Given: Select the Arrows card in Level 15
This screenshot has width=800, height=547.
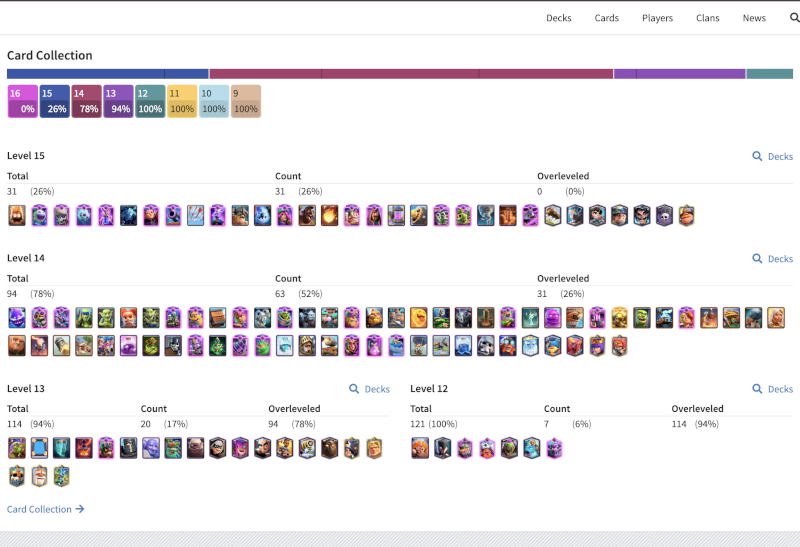Looking at the screenshot, I should pyautogui.click(x=195, y=215).
